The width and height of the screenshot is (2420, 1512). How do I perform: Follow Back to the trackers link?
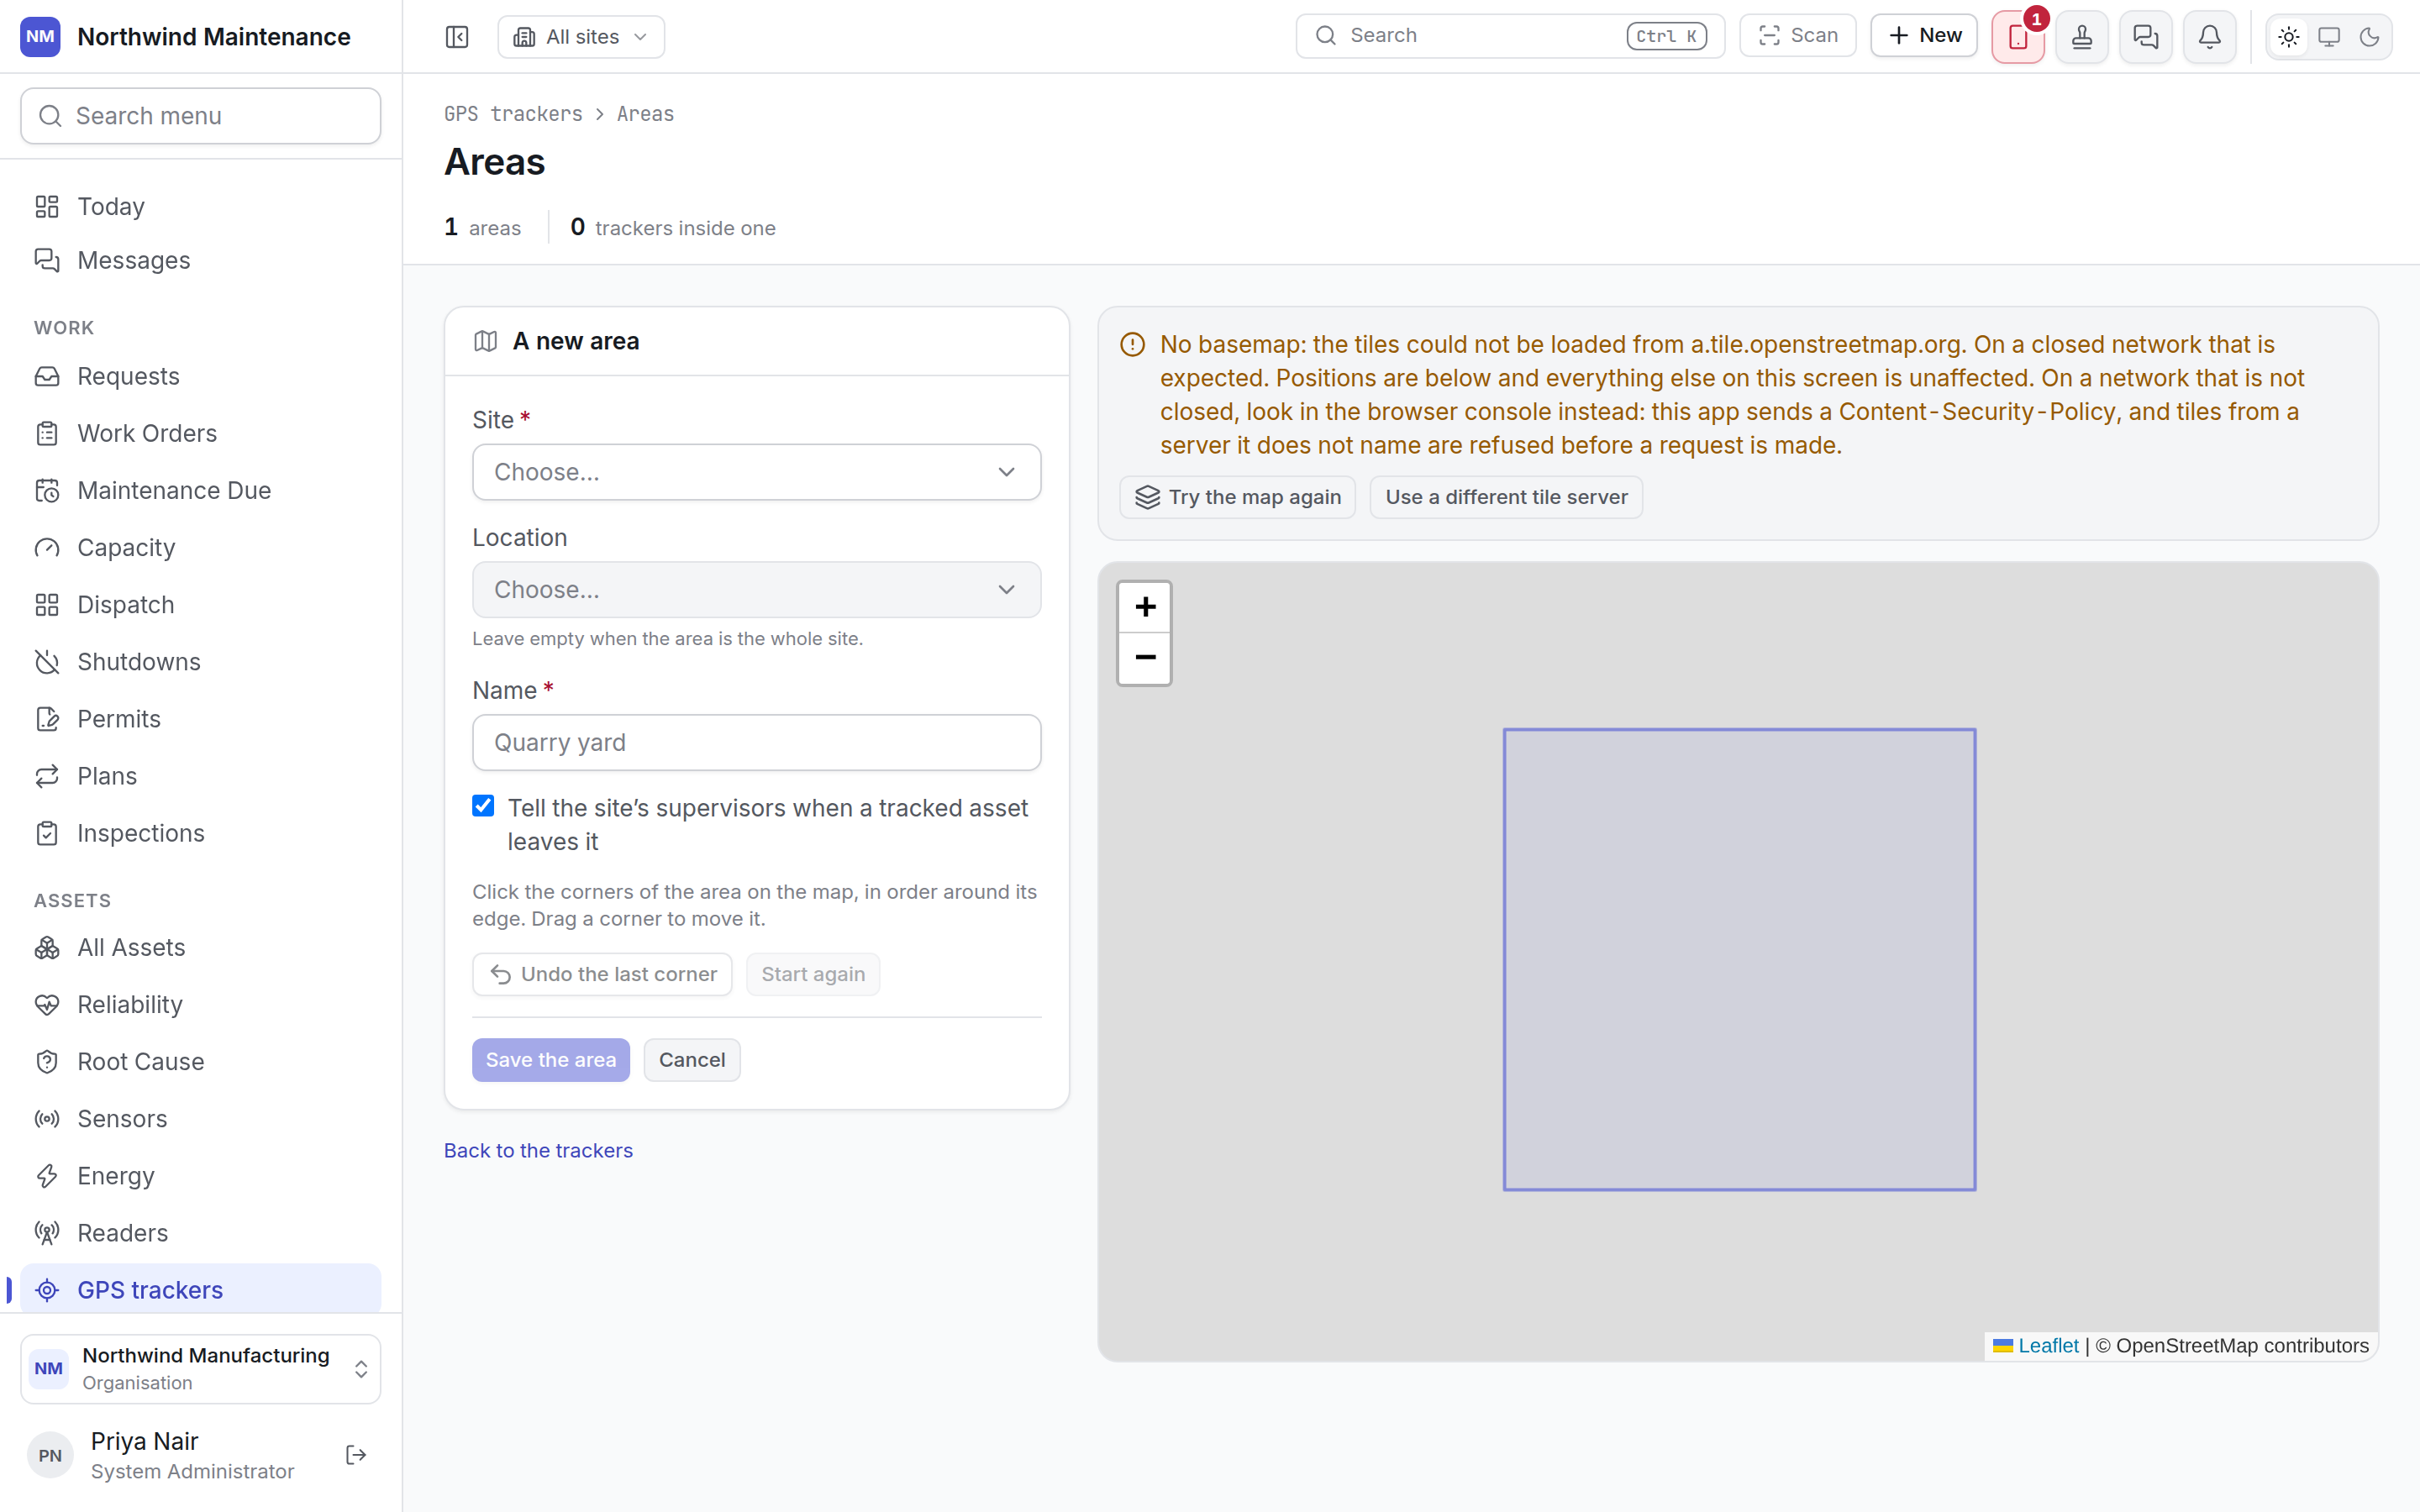(x=538, y=1151)
